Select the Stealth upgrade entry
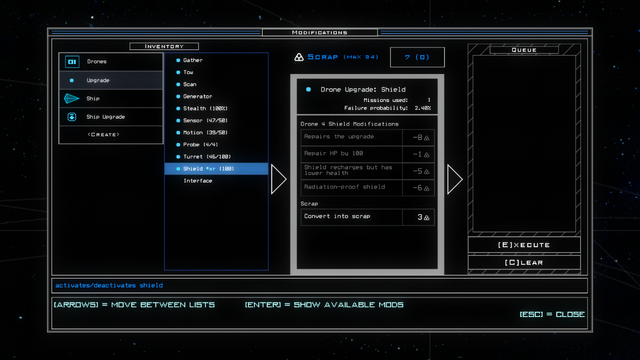The image size is (640, 360). pos(216,109)
